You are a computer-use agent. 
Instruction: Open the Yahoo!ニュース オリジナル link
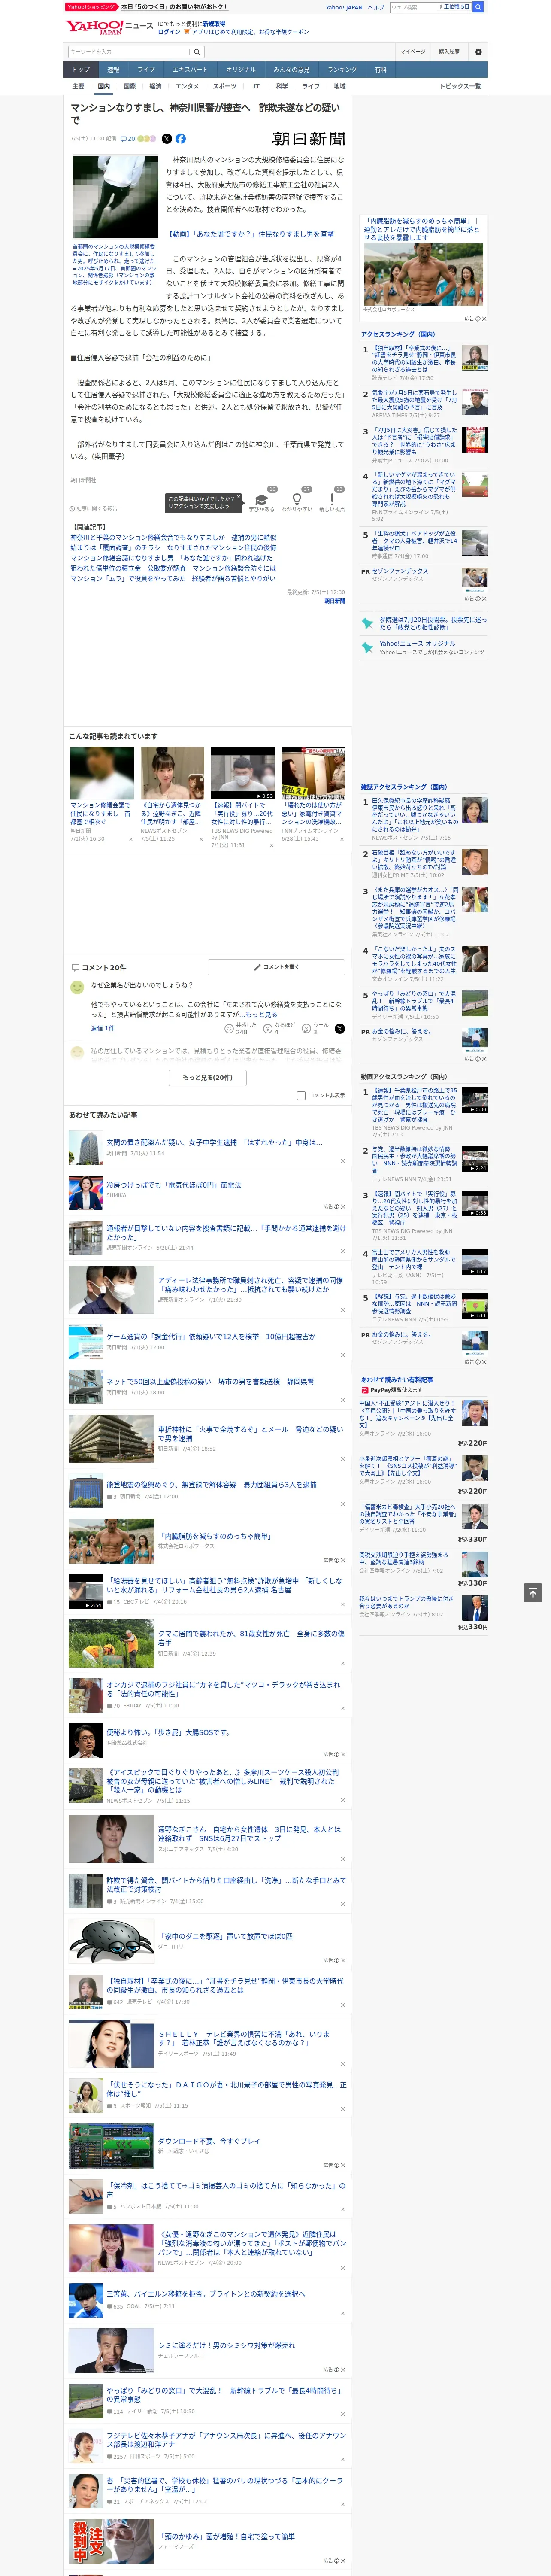pos(417,644)
